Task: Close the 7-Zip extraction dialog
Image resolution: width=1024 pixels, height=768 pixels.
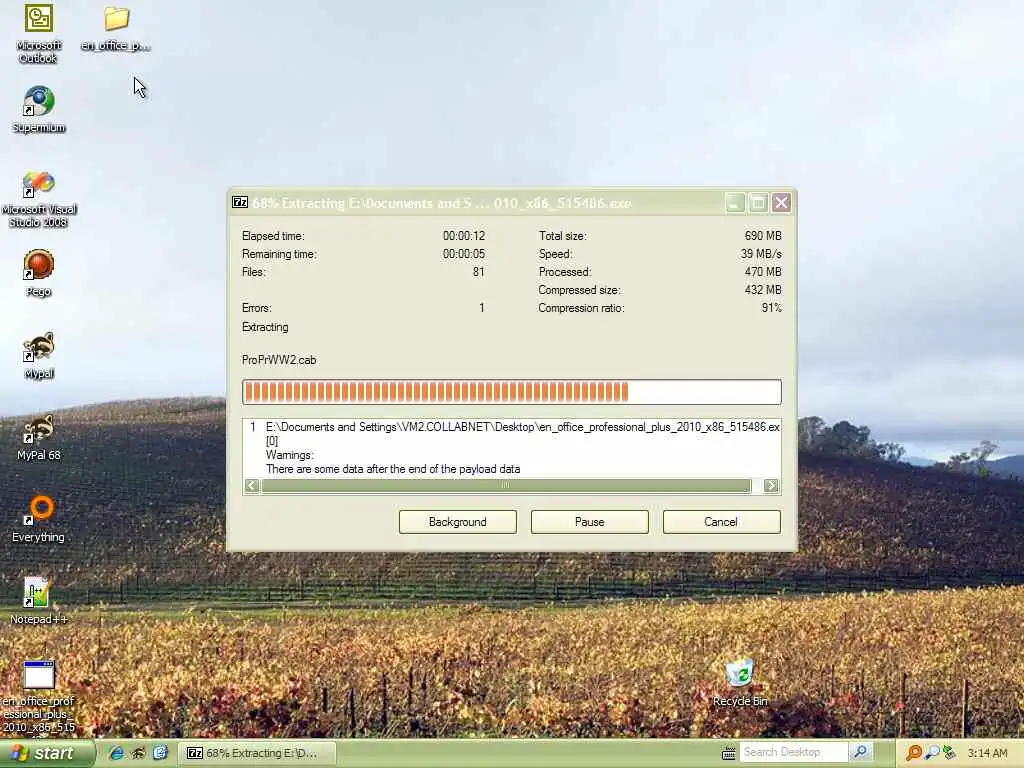Action: coord(781,202)
